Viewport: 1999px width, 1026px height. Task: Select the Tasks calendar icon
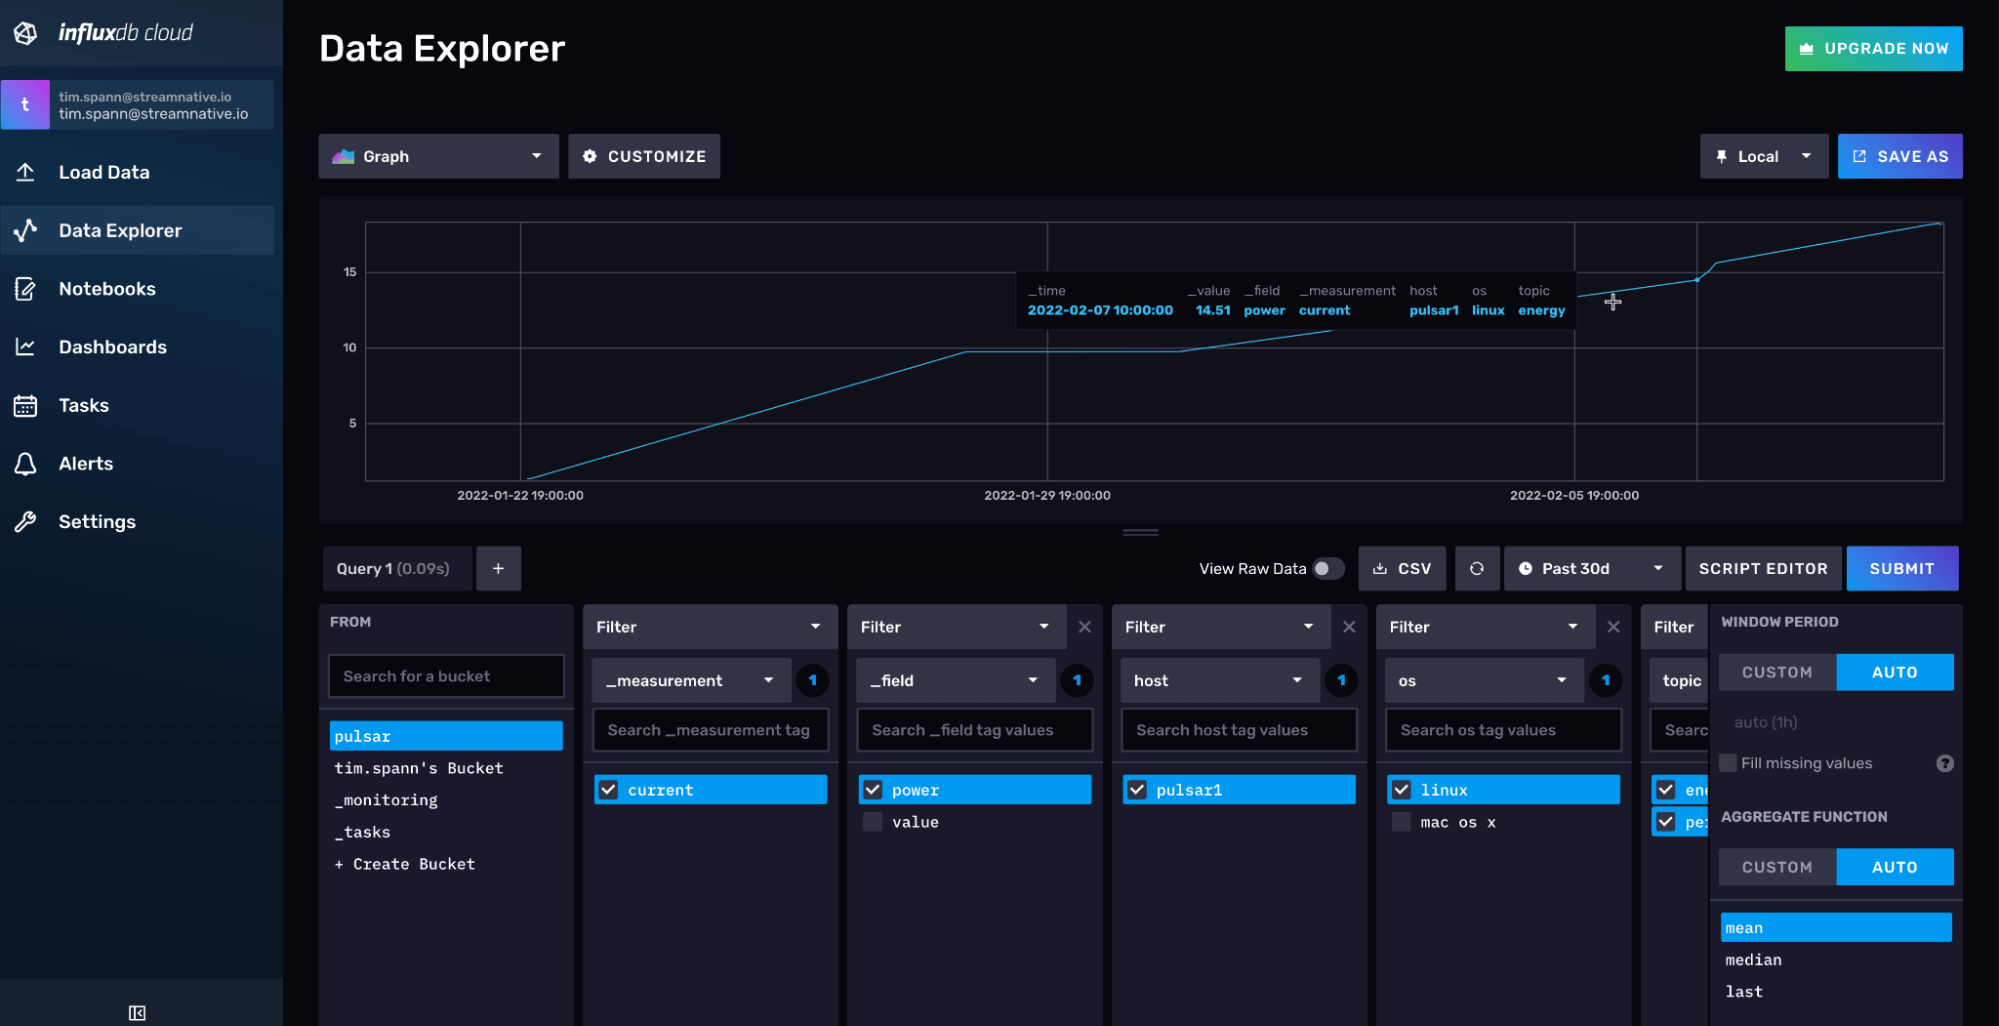27,405
